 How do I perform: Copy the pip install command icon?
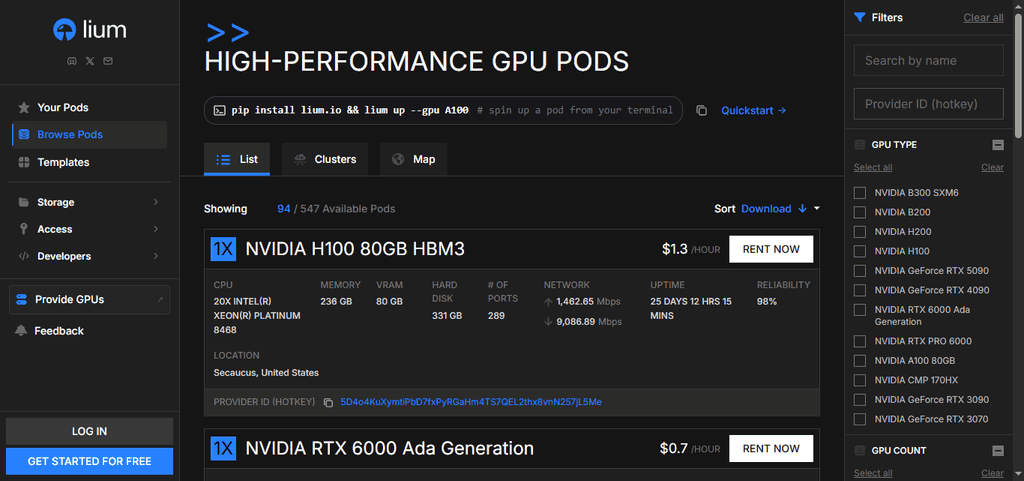click(x=701, y=110)
